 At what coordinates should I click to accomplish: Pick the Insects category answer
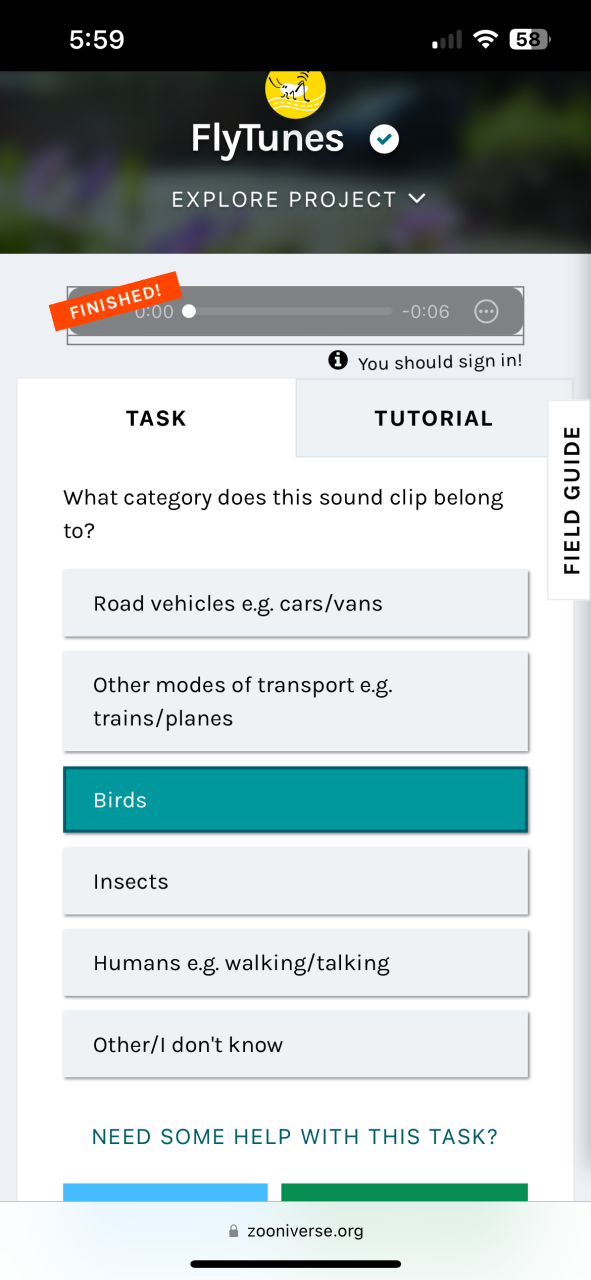295,881
